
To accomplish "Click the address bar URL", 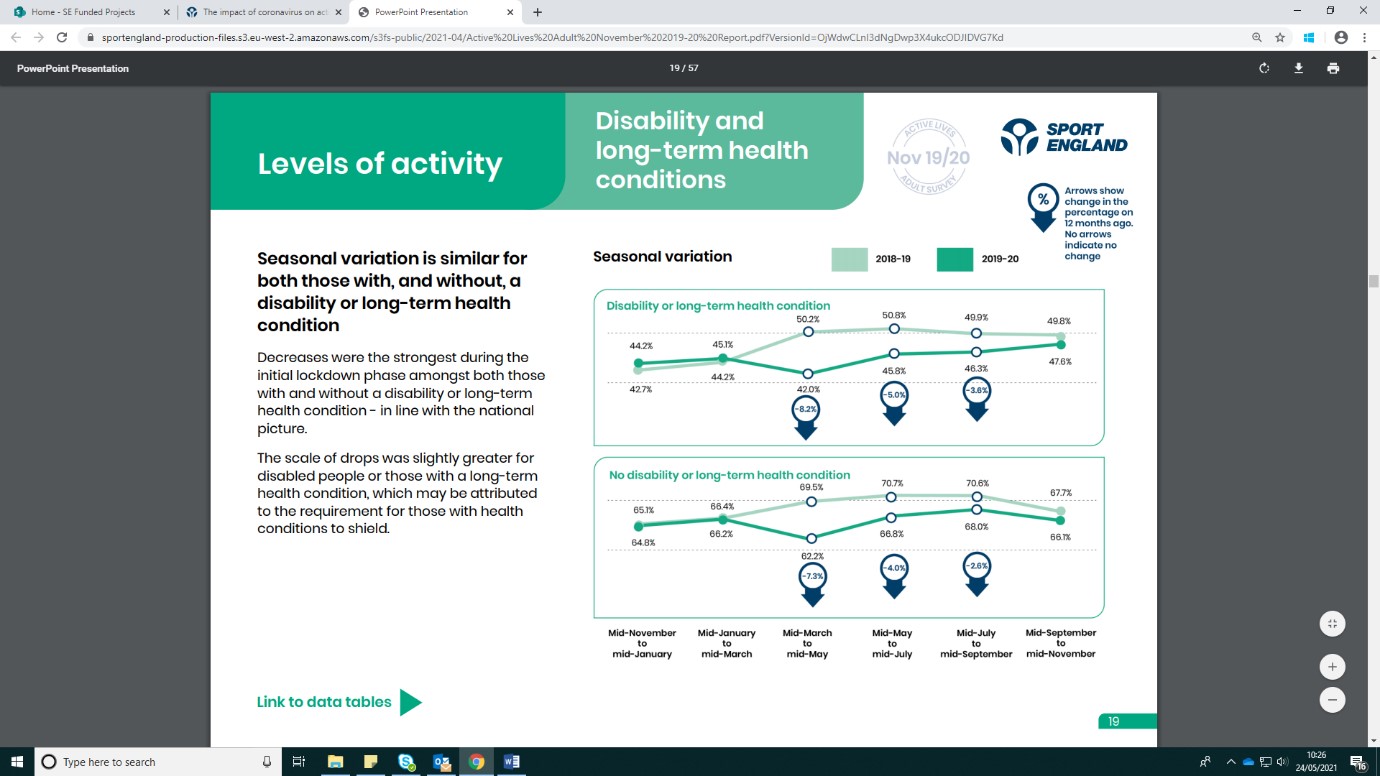I will 552,37.
